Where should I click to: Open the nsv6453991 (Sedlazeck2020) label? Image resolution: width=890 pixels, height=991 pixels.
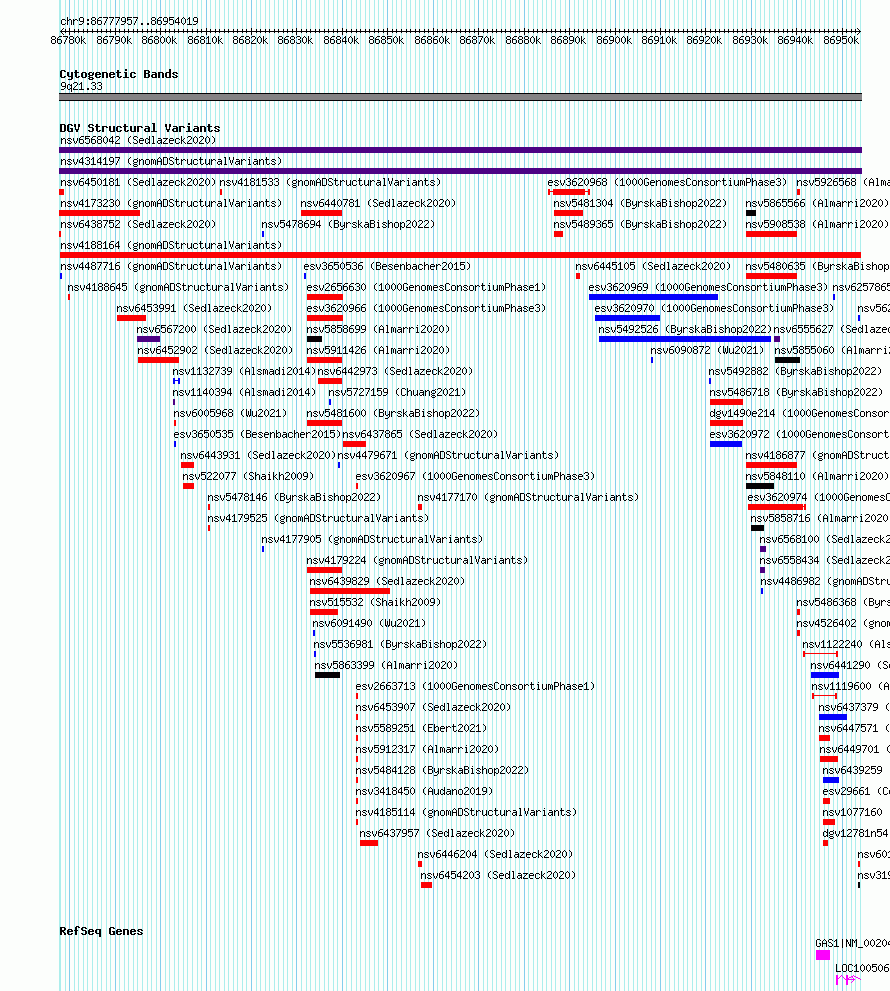pos(194,308)
